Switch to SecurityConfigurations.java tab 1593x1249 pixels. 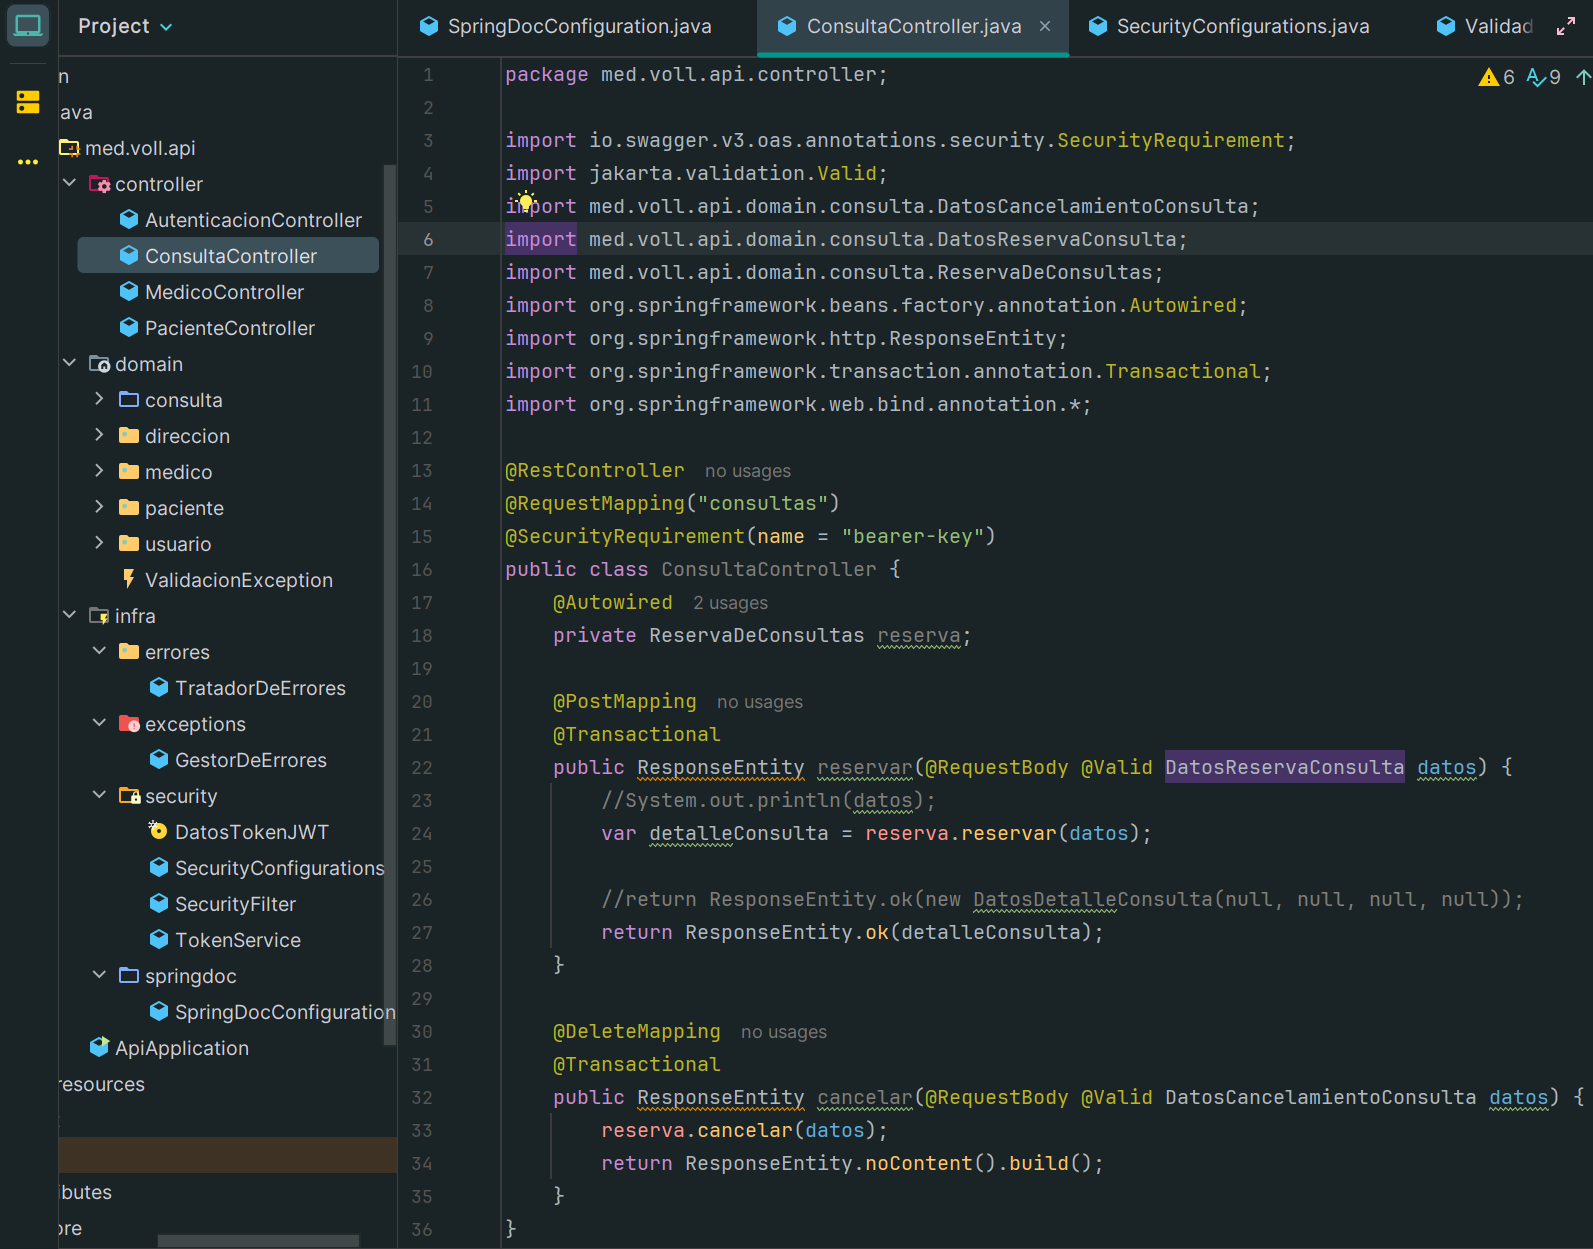[x=1230, y=26]
